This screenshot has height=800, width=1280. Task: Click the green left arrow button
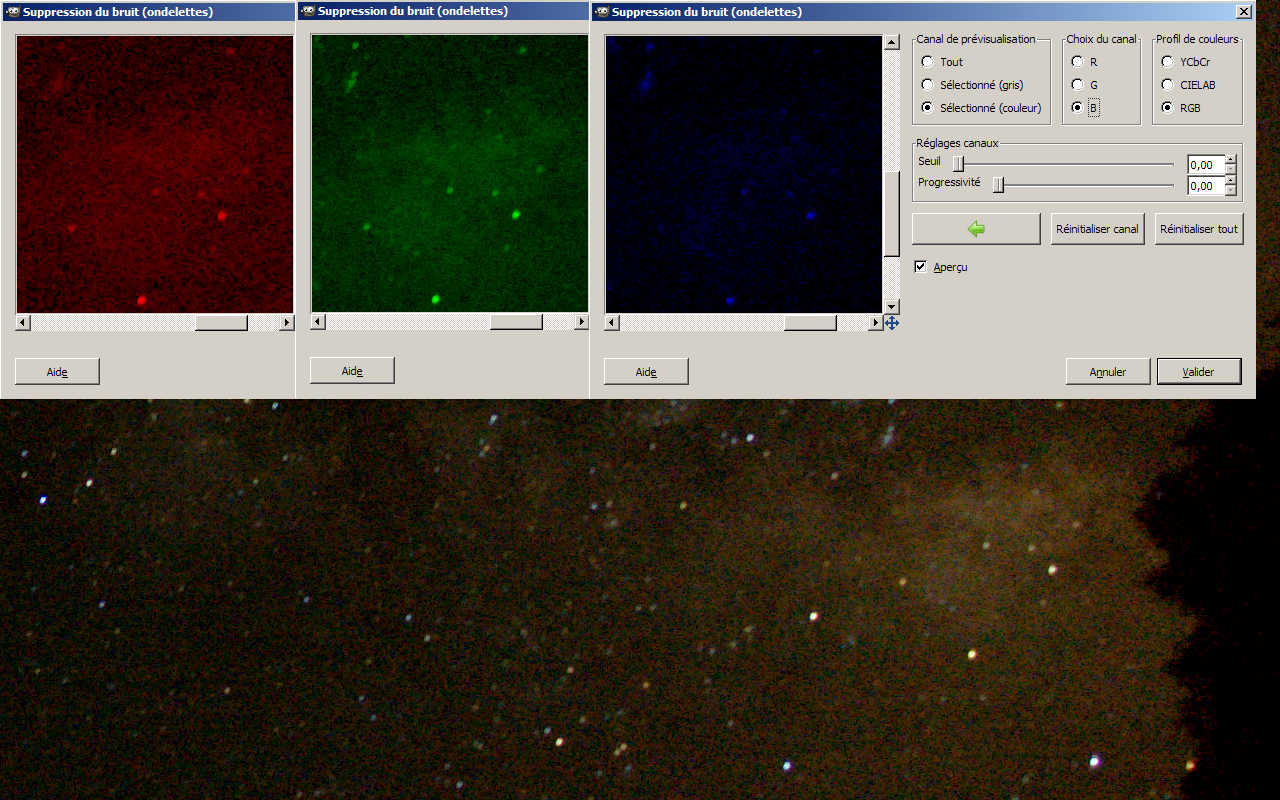coord(976,229)
